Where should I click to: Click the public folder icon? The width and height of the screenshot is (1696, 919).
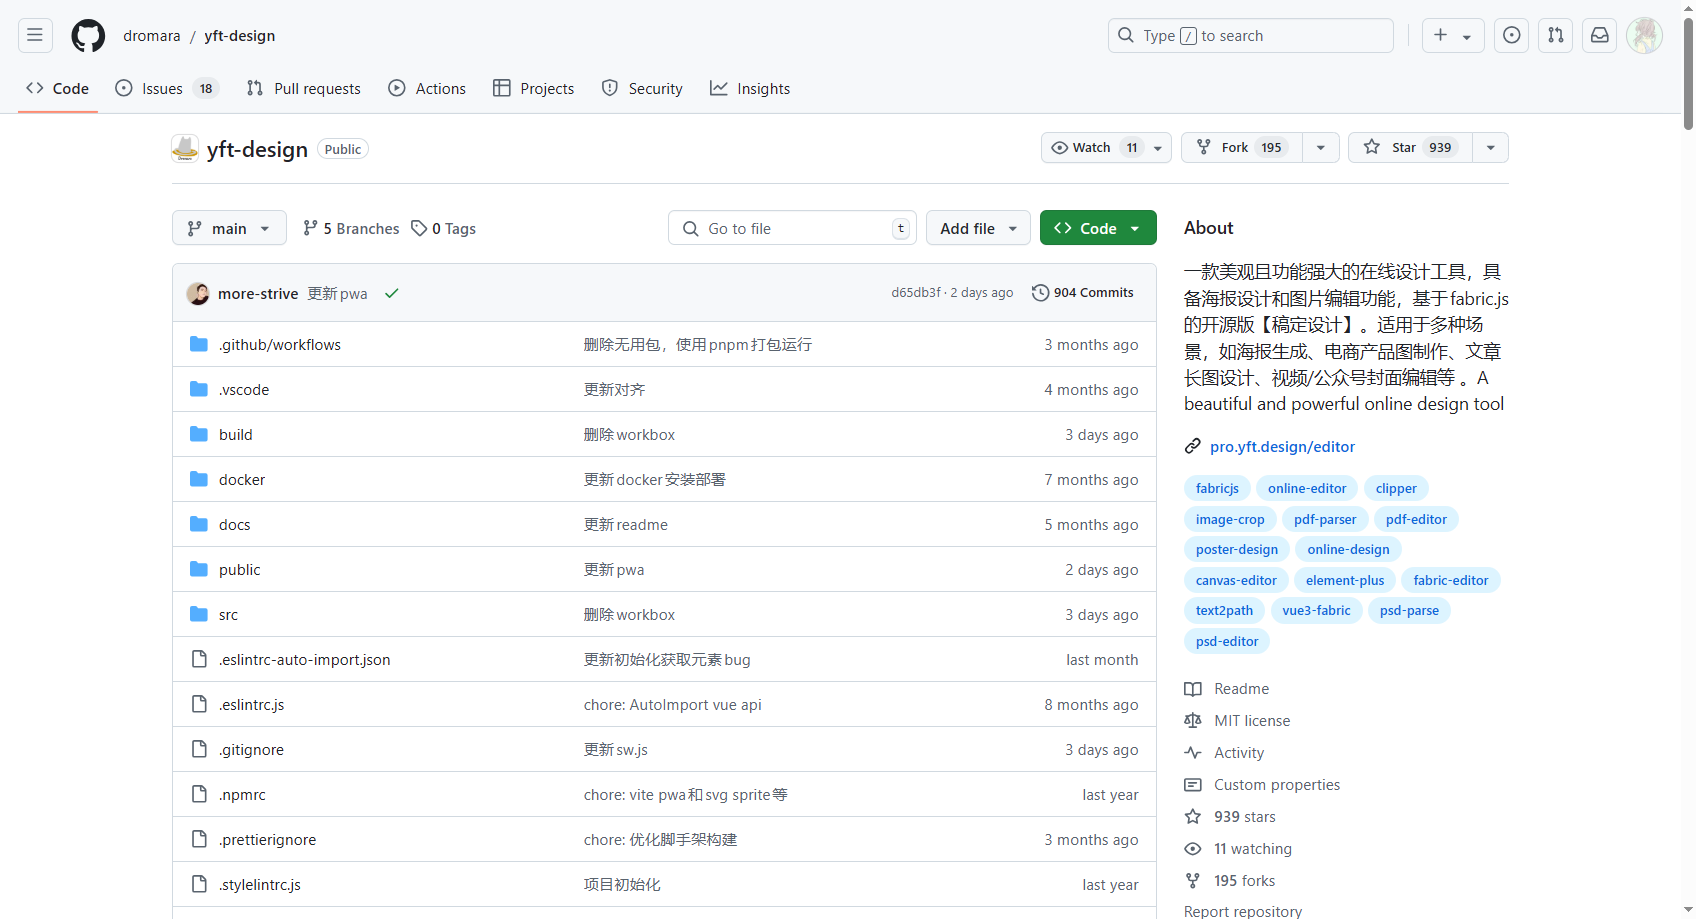point(199,569)
